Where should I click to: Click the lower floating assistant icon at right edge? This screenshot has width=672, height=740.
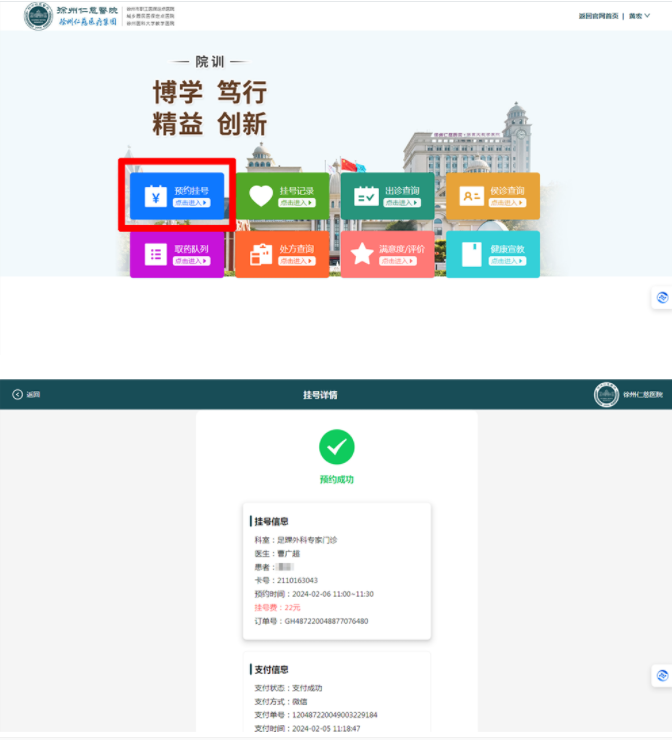(x=661, y=676)
